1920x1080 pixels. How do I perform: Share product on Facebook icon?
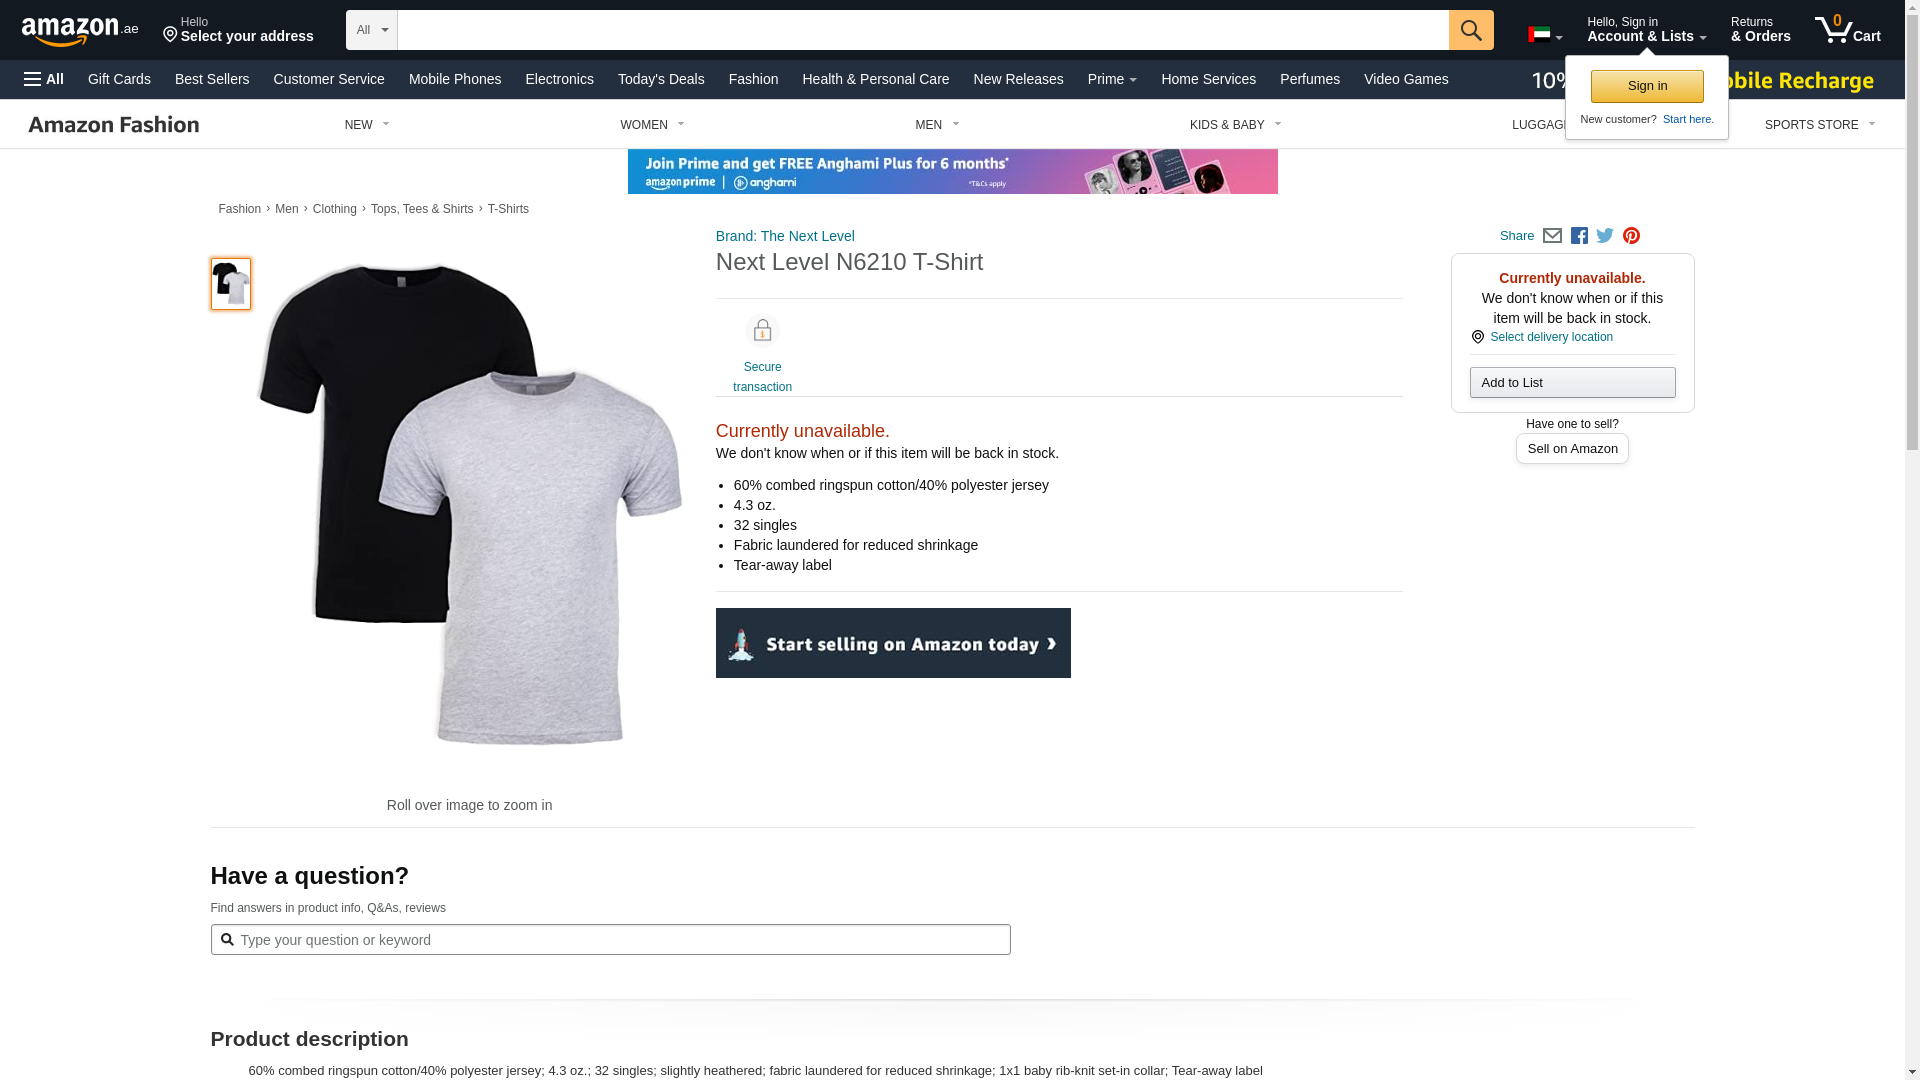click(x=1579, y=236)
